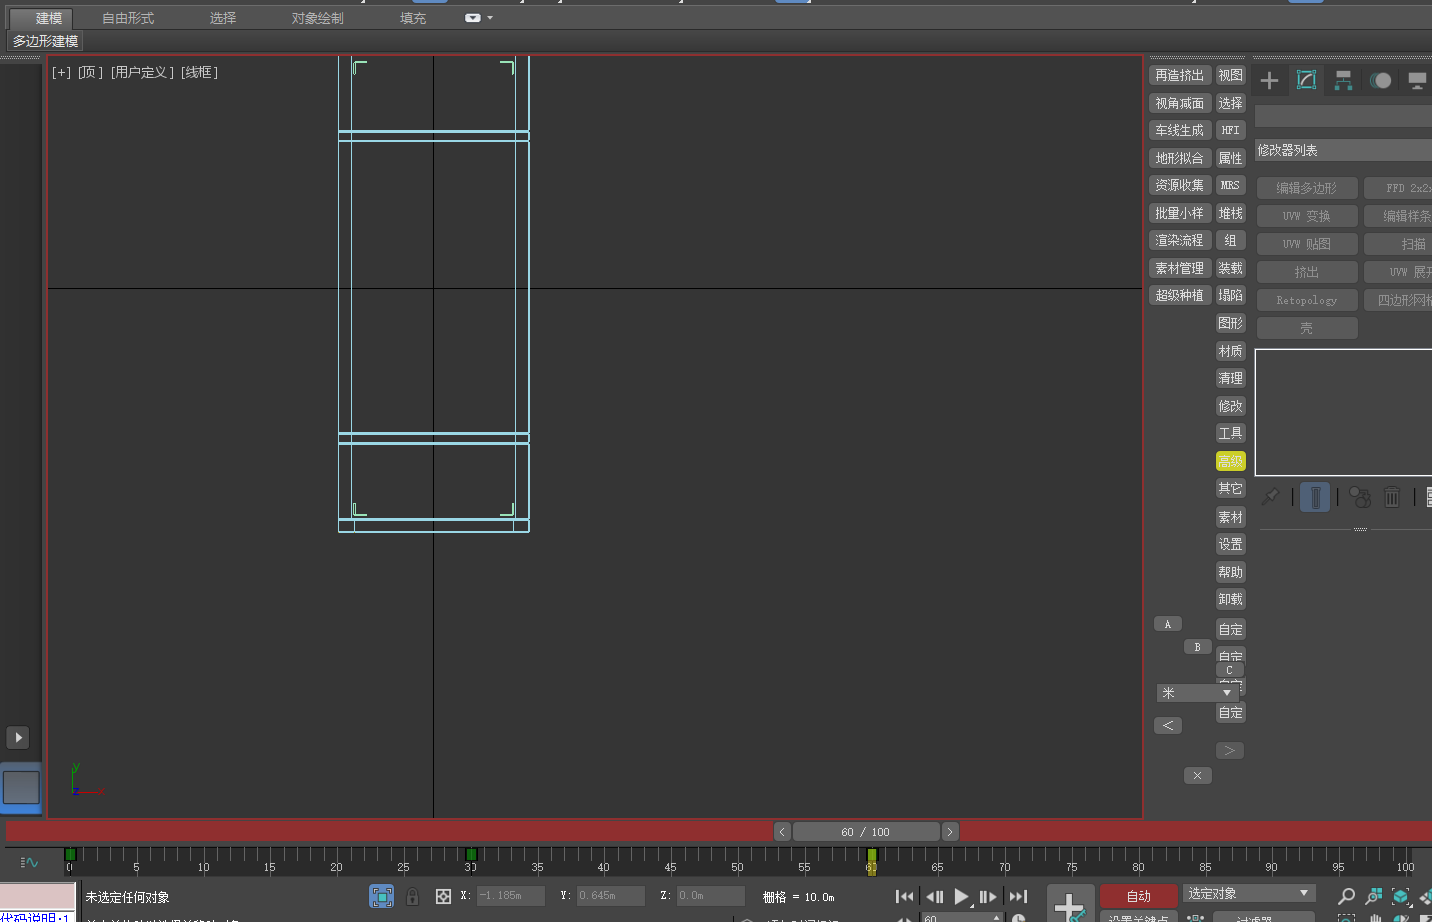The height and width of the screenshot is (922, 1432).
Task: Open the 选定对象 key filter dropdown
Action: pyautogui.click(x=1248, y=894)
